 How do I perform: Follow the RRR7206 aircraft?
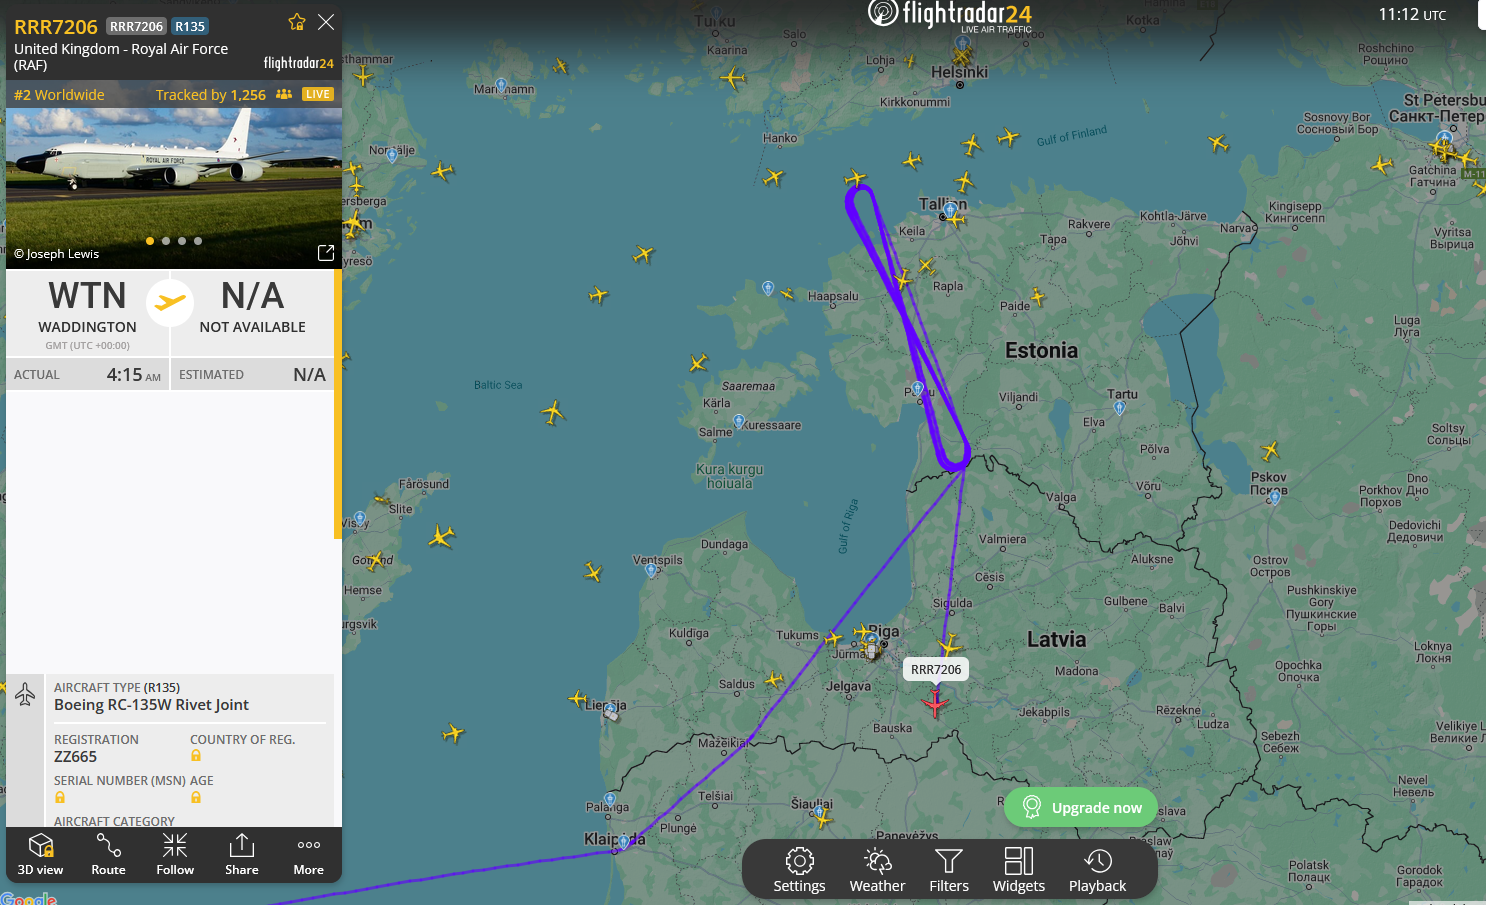(175, 854)
